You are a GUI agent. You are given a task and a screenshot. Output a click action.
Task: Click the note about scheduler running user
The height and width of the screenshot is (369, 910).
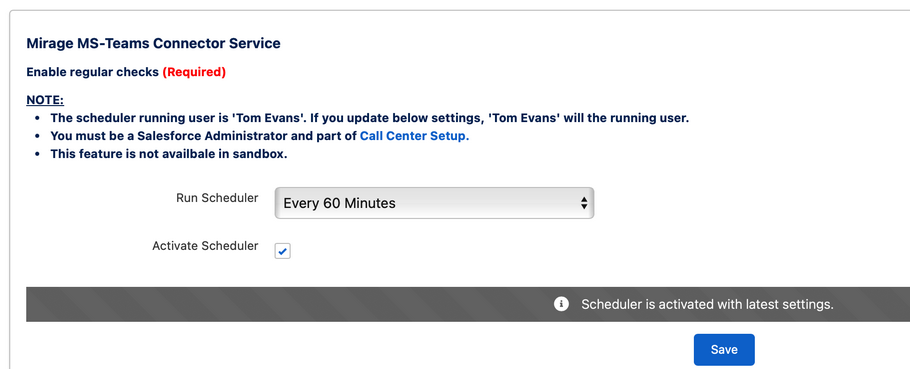pyautogui.click(x=370, y=118)
